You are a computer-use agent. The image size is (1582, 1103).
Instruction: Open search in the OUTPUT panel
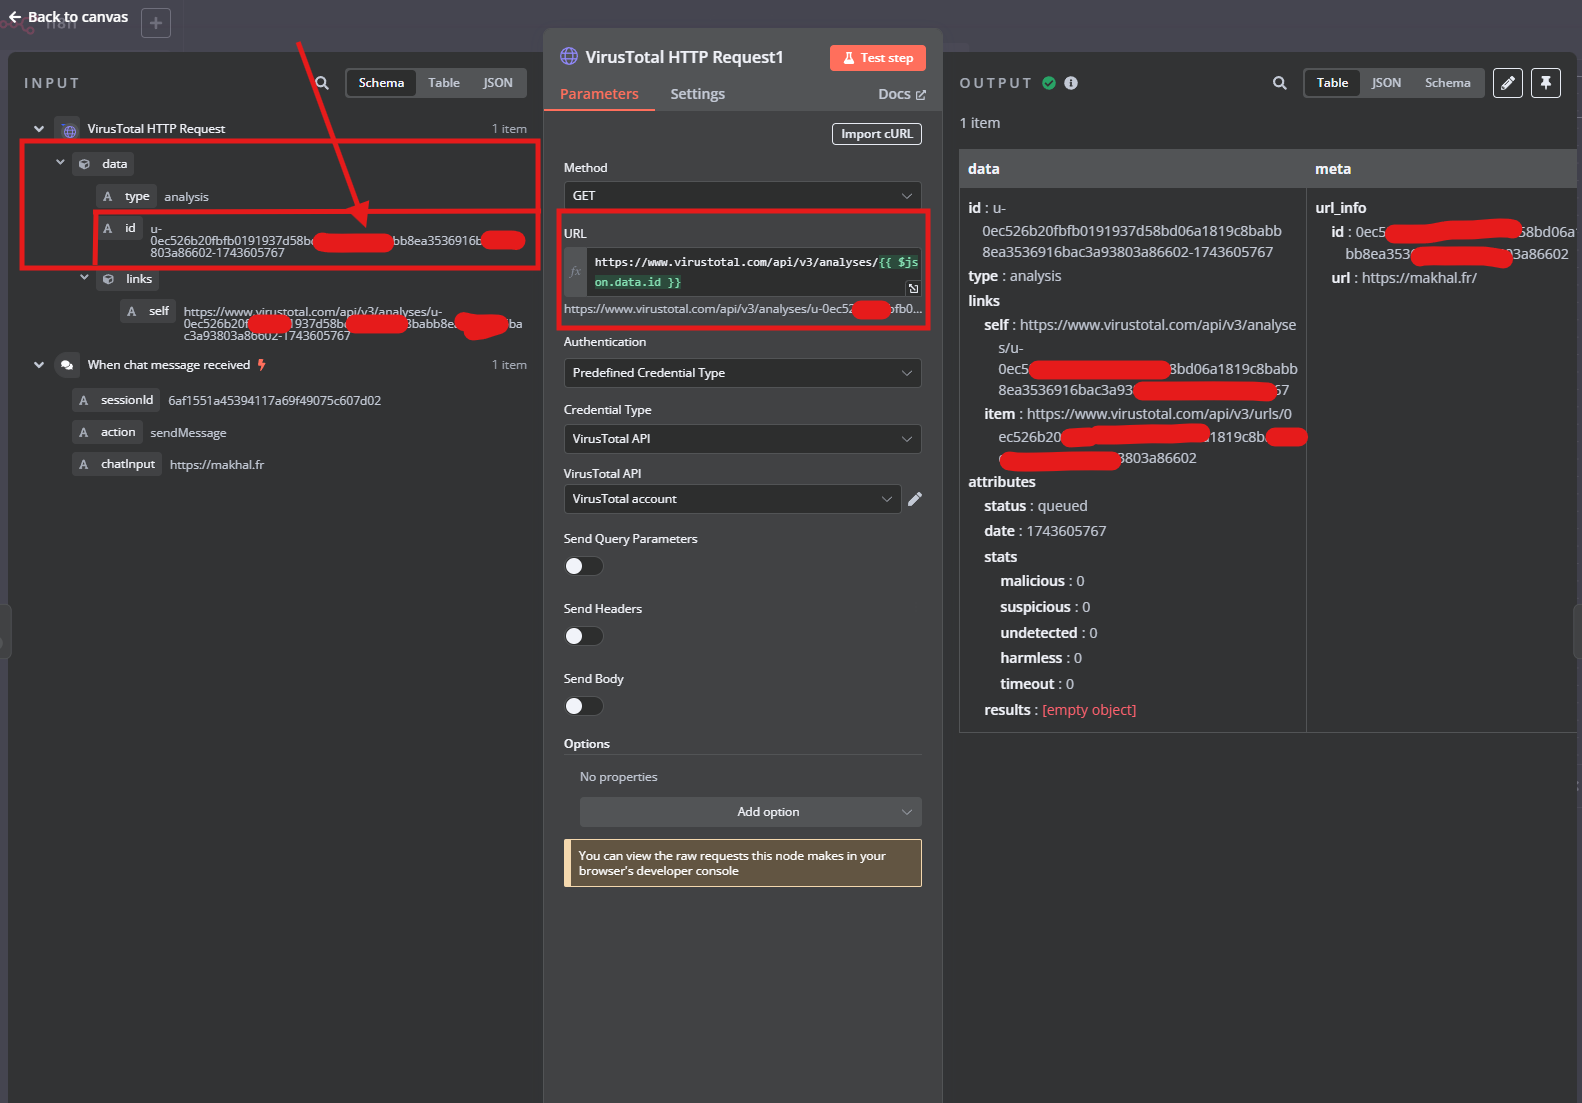click(1279, 83)
